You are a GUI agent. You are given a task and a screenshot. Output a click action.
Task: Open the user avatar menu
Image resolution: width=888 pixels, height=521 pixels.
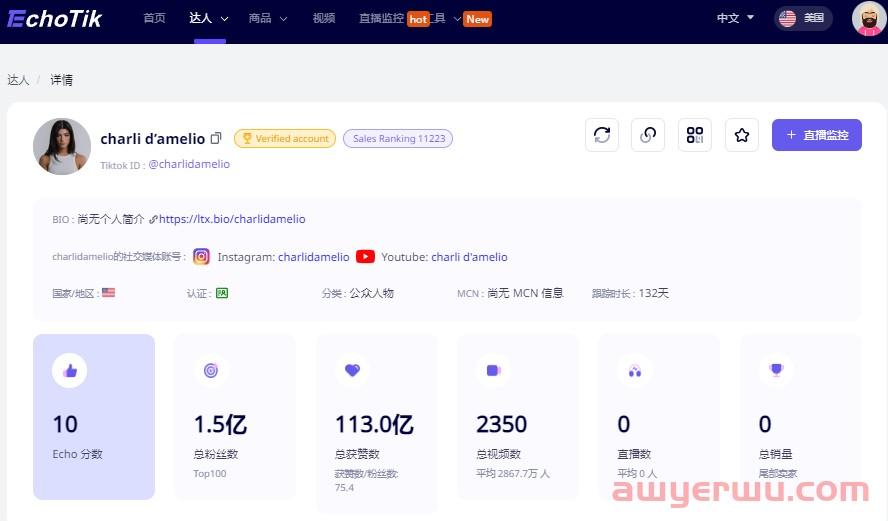(869, 19)
